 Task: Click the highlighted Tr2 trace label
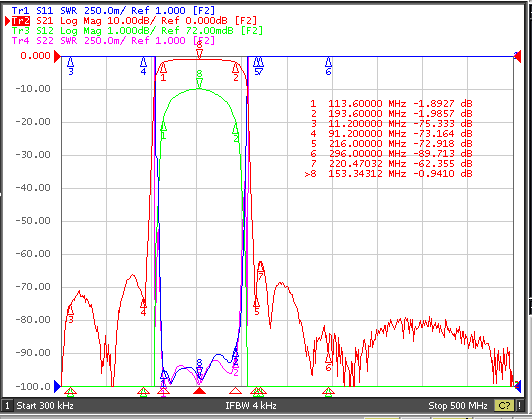coord(21,21)
